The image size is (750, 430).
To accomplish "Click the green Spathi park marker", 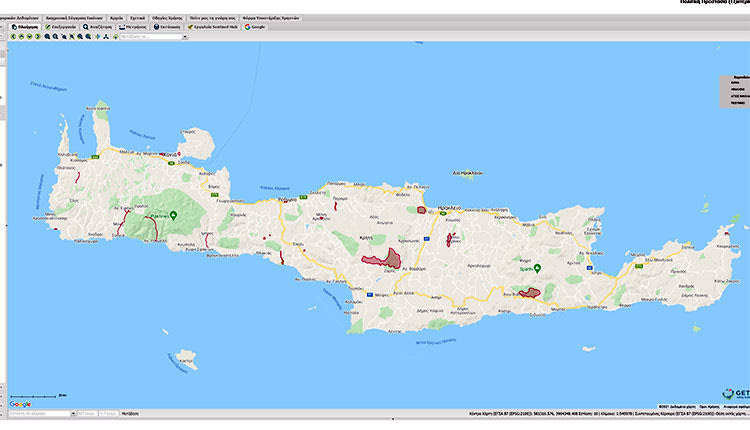I will pos(537,268).
